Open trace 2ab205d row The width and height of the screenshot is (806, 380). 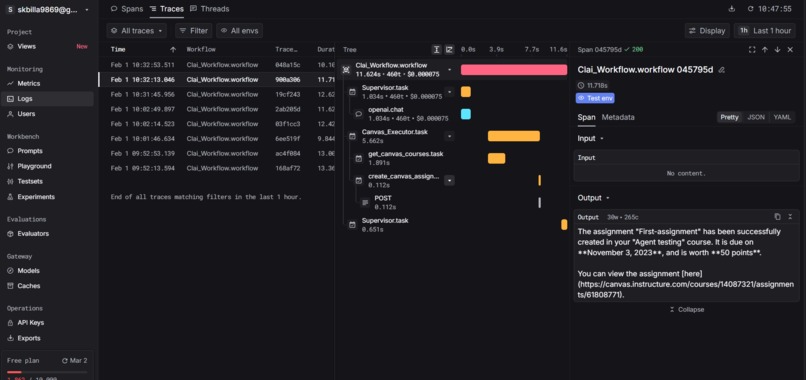coord(216,110)
